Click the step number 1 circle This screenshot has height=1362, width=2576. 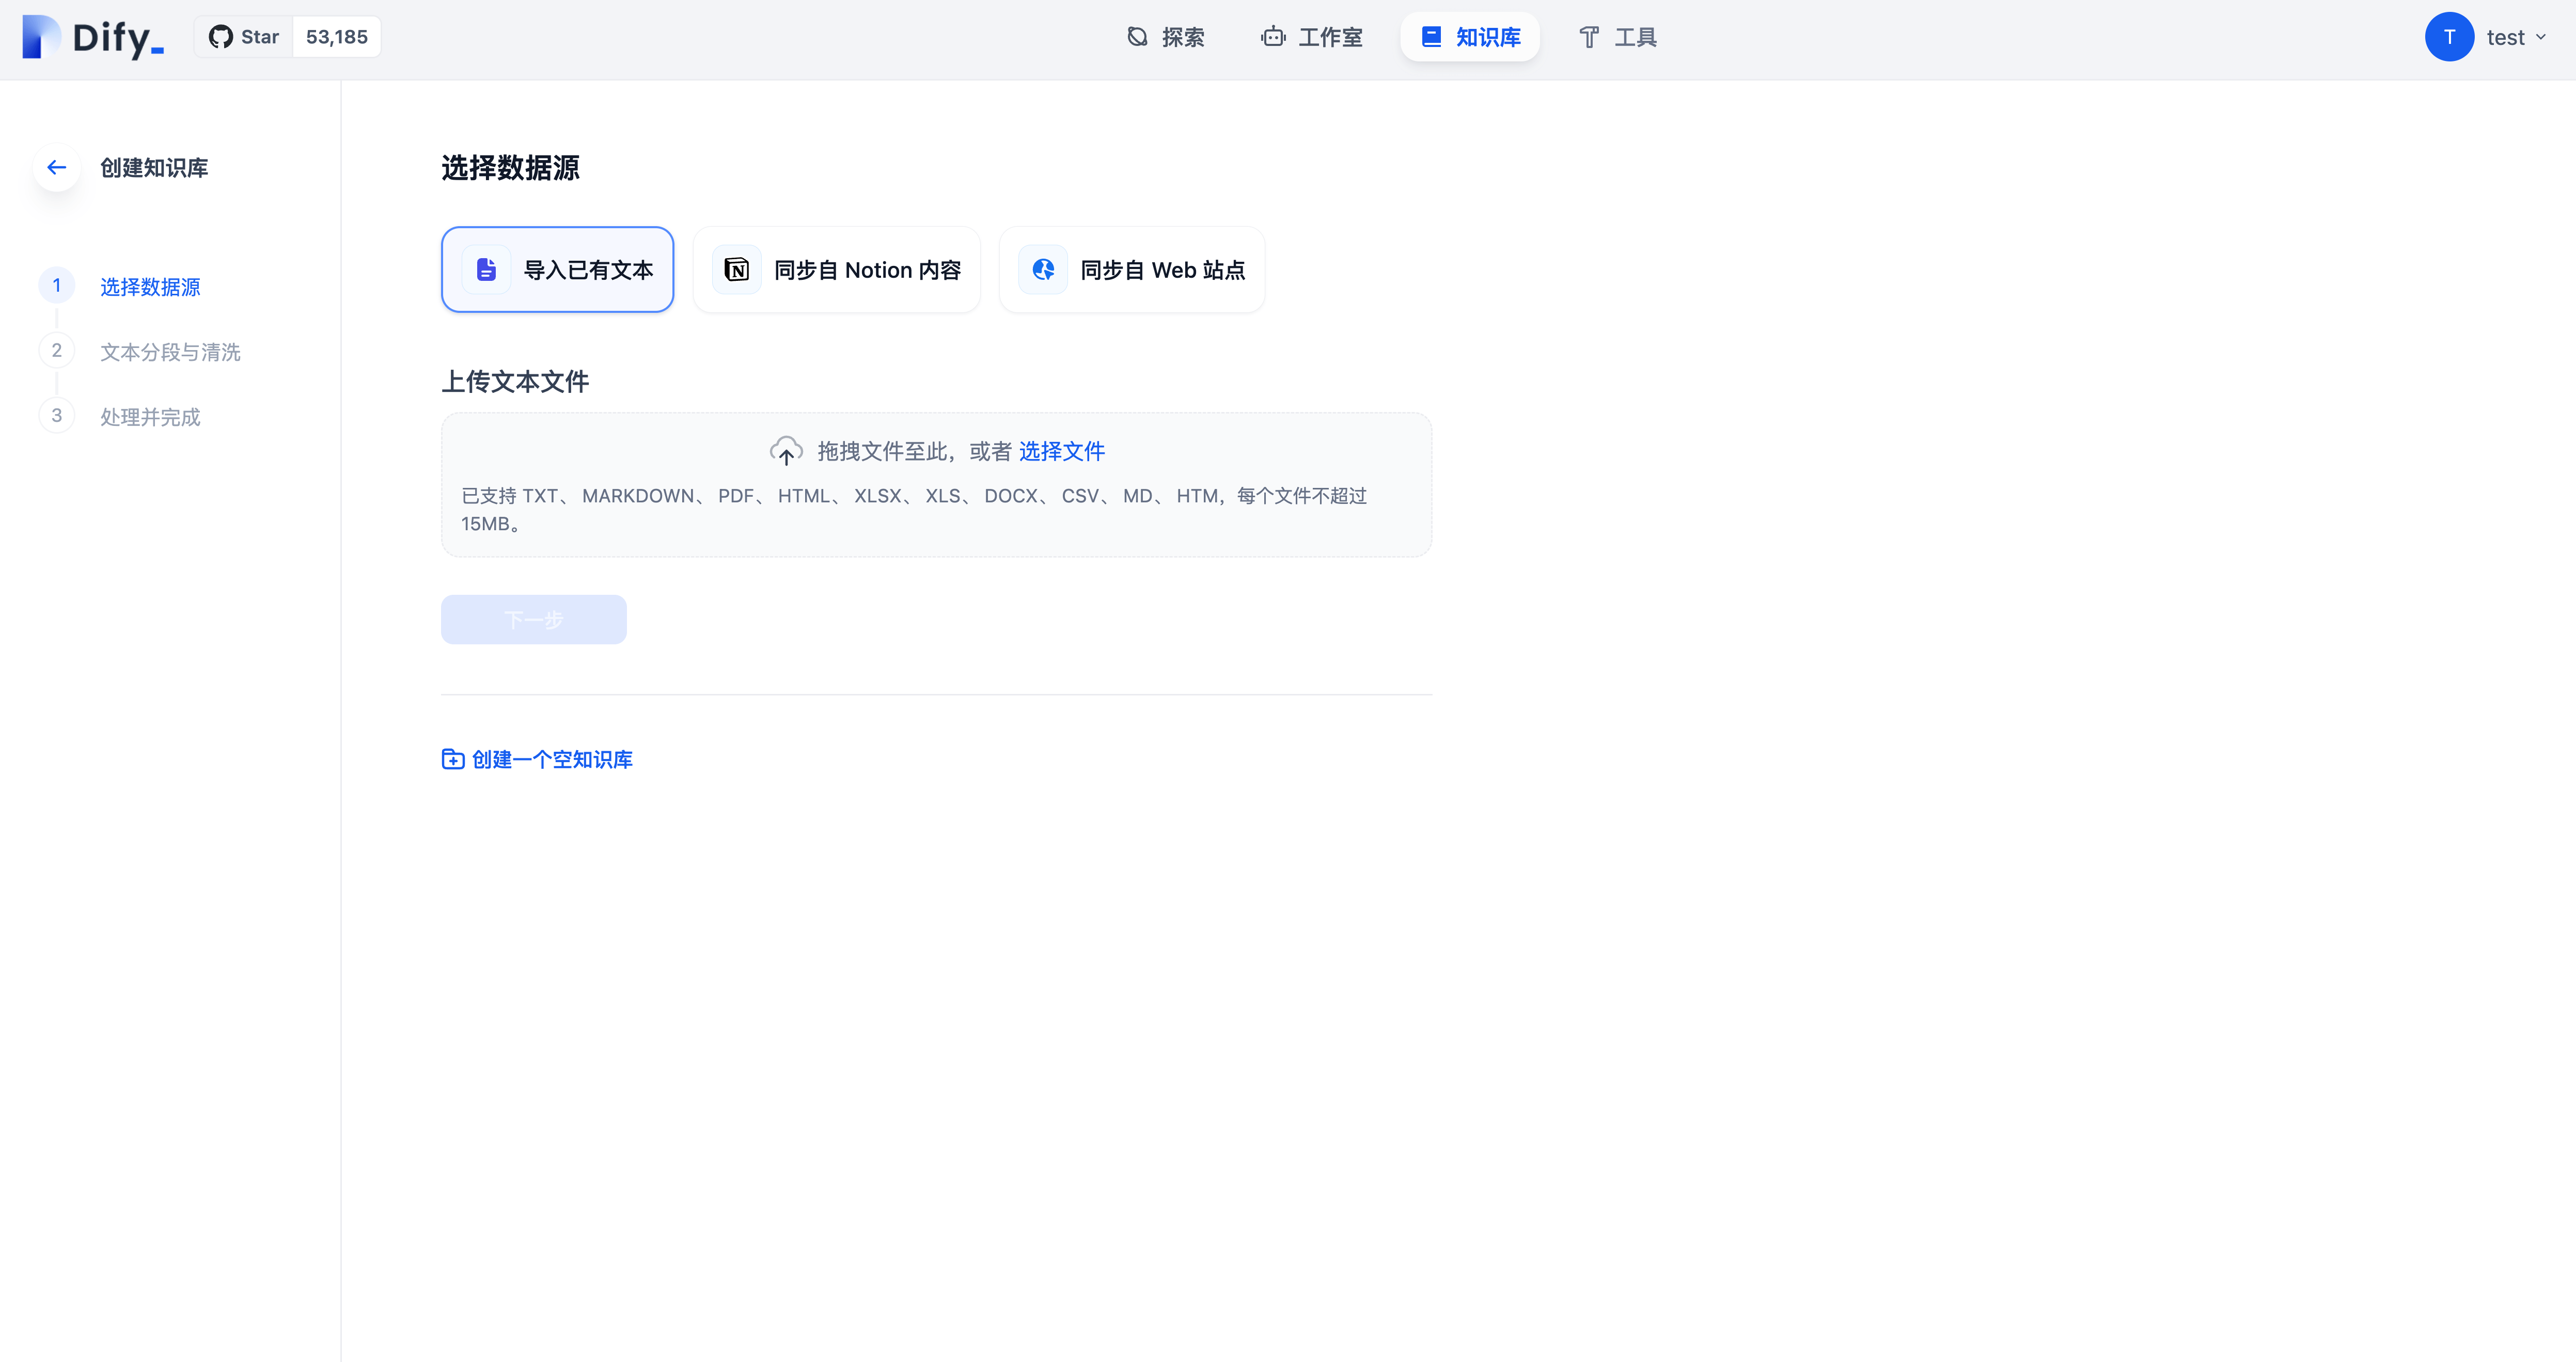point(57,286)
